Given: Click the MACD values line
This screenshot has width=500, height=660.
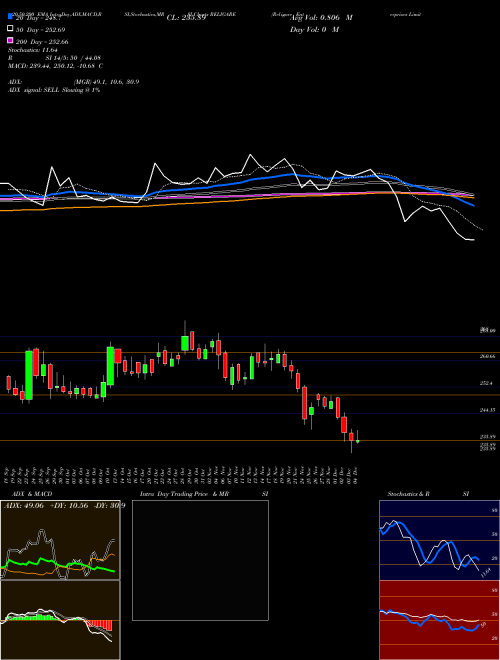Looking at the screenshot, I should click(x=56, y=66).
